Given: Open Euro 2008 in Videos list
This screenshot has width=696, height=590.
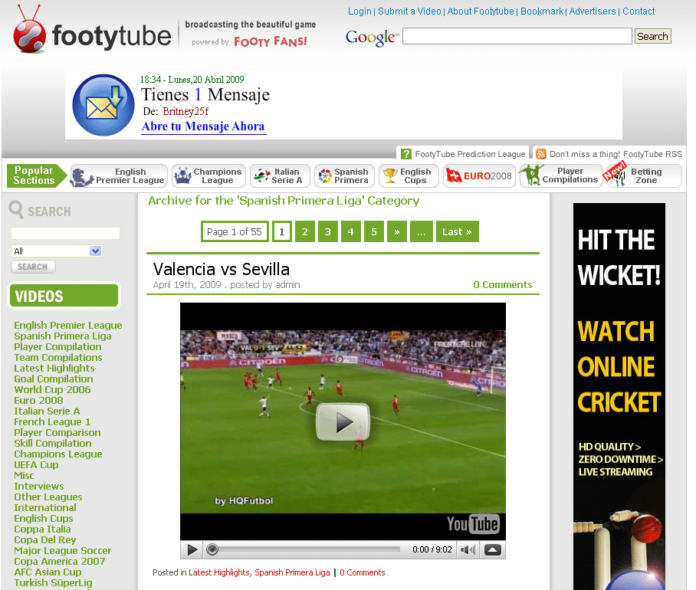Looking at the screenshot, I should click(39, 400).
